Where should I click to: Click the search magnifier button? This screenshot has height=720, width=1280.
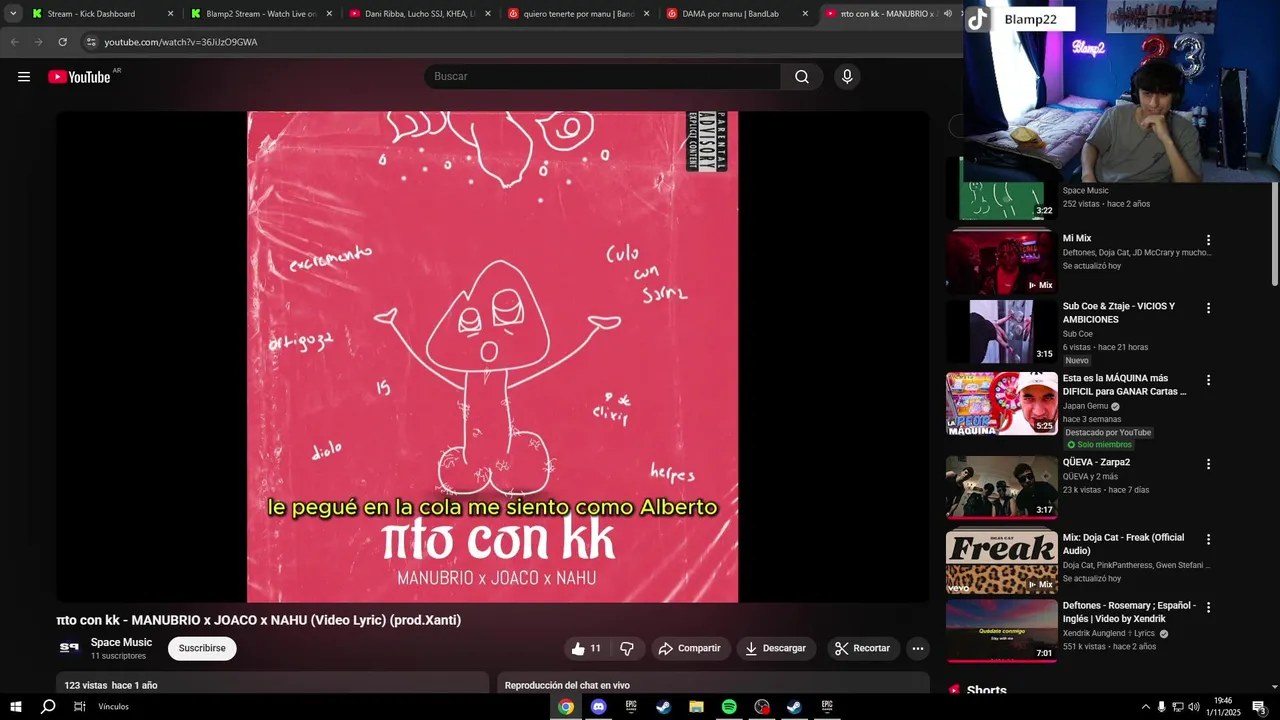[x=802, y=77]
